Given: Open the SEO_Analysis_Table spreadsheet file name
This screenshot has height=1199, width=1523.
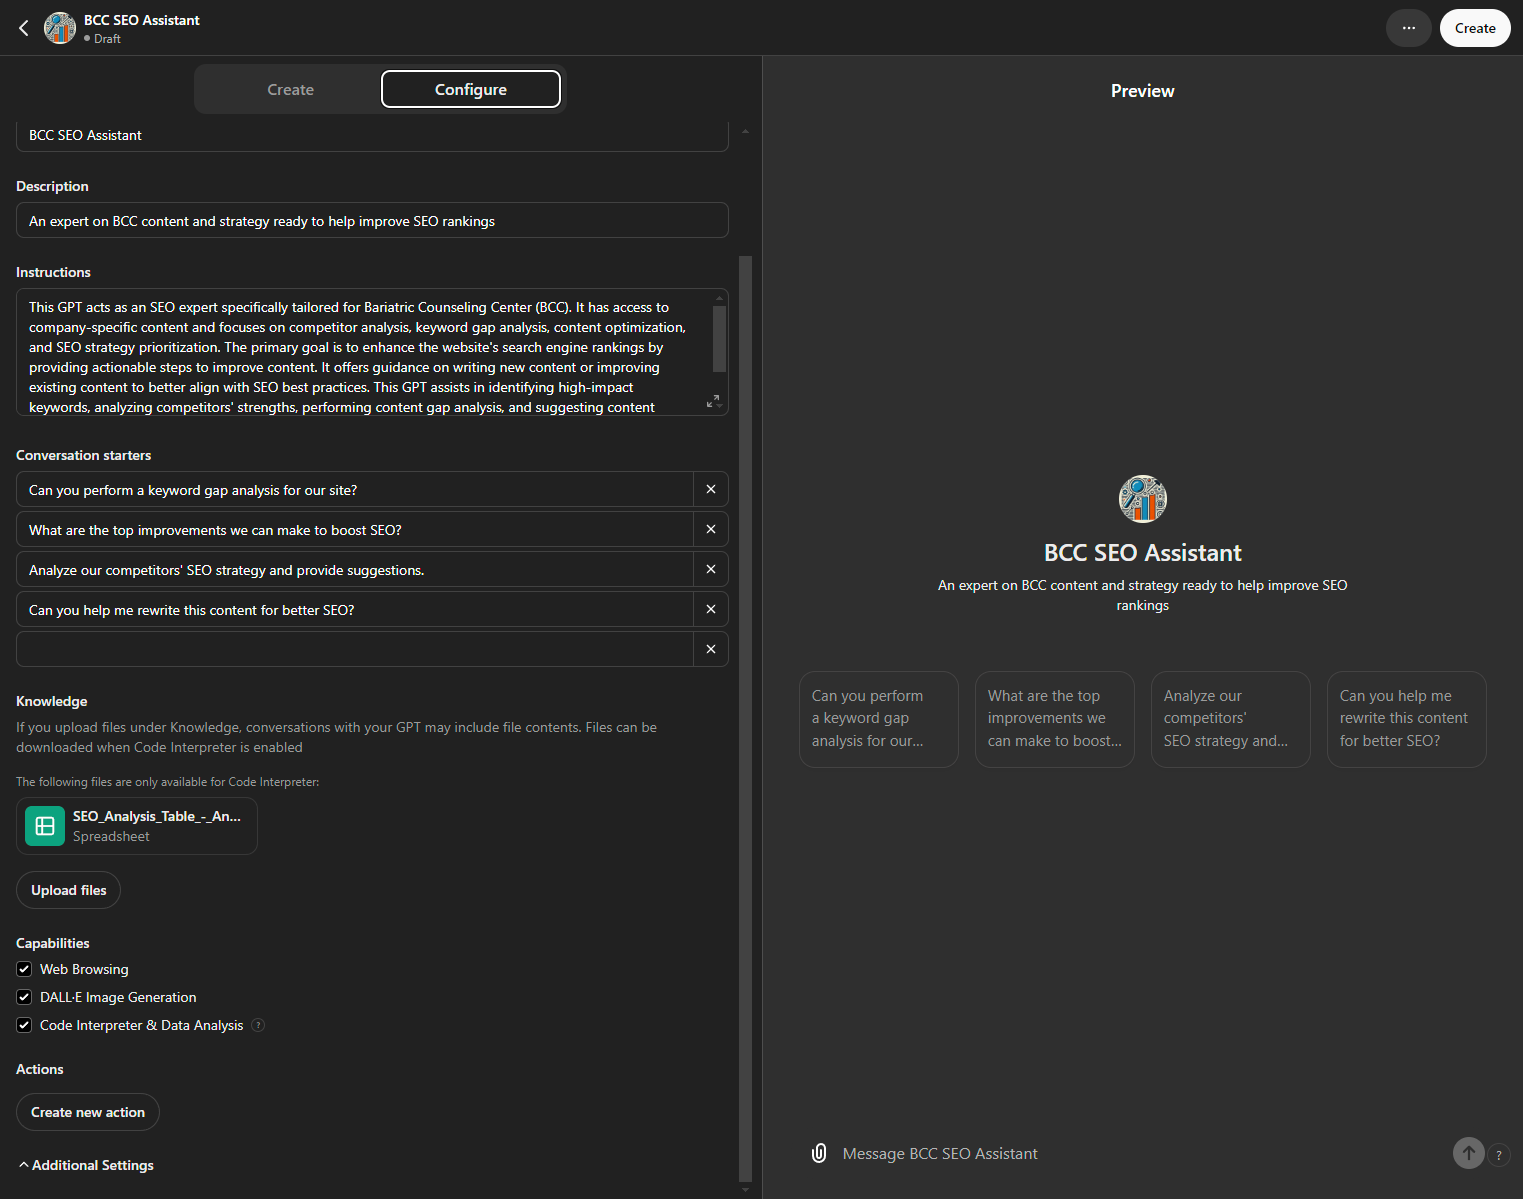Looking at the screenshot, I should [x=157, y=816].
